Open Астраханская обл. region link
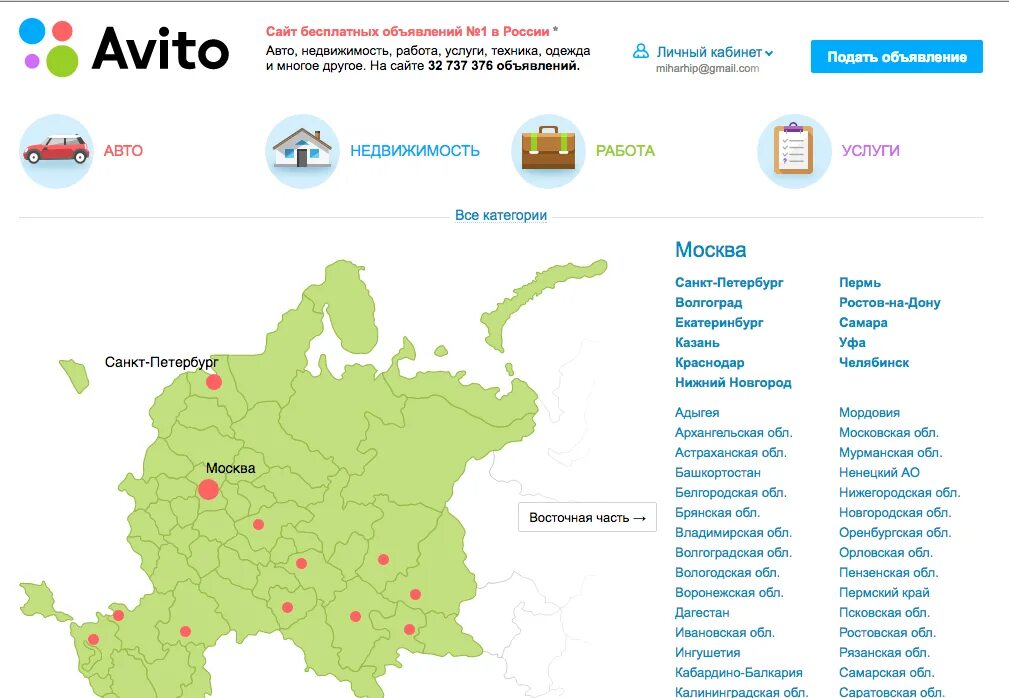The image size is (1009, 698). click(730, 452)
